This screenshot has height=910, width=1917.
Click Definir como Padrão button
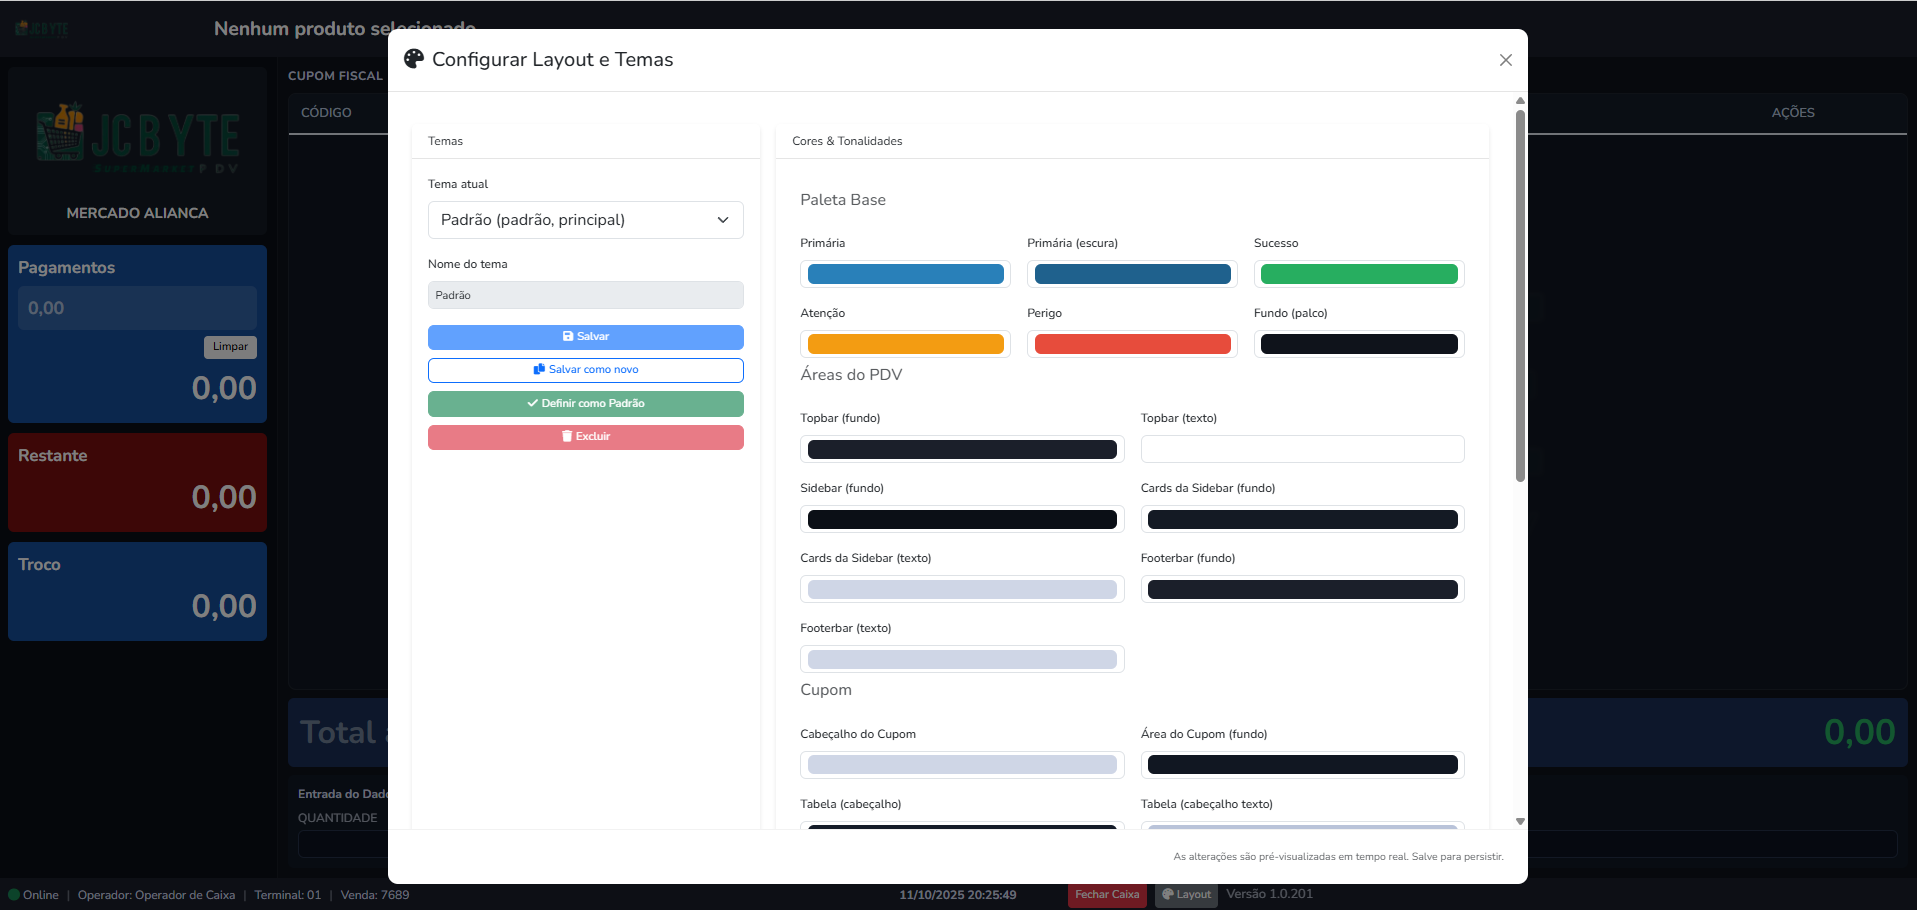585,404
